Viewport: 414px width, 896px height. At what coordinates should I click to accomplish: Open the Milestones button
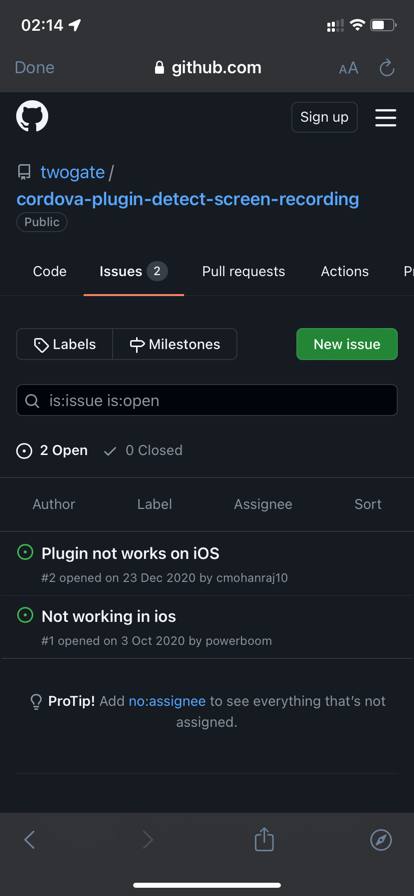pos(175,344)
